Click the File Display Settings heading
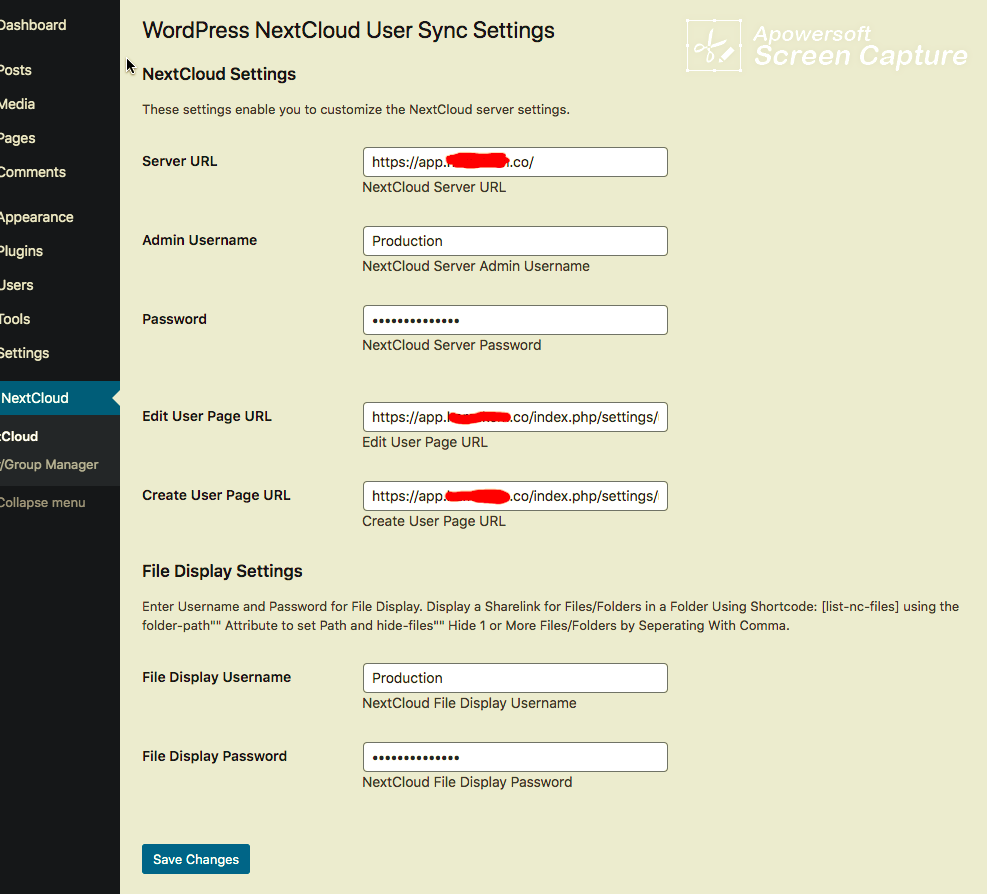Viewport: 987px width, 894px height. pos(222,571)
